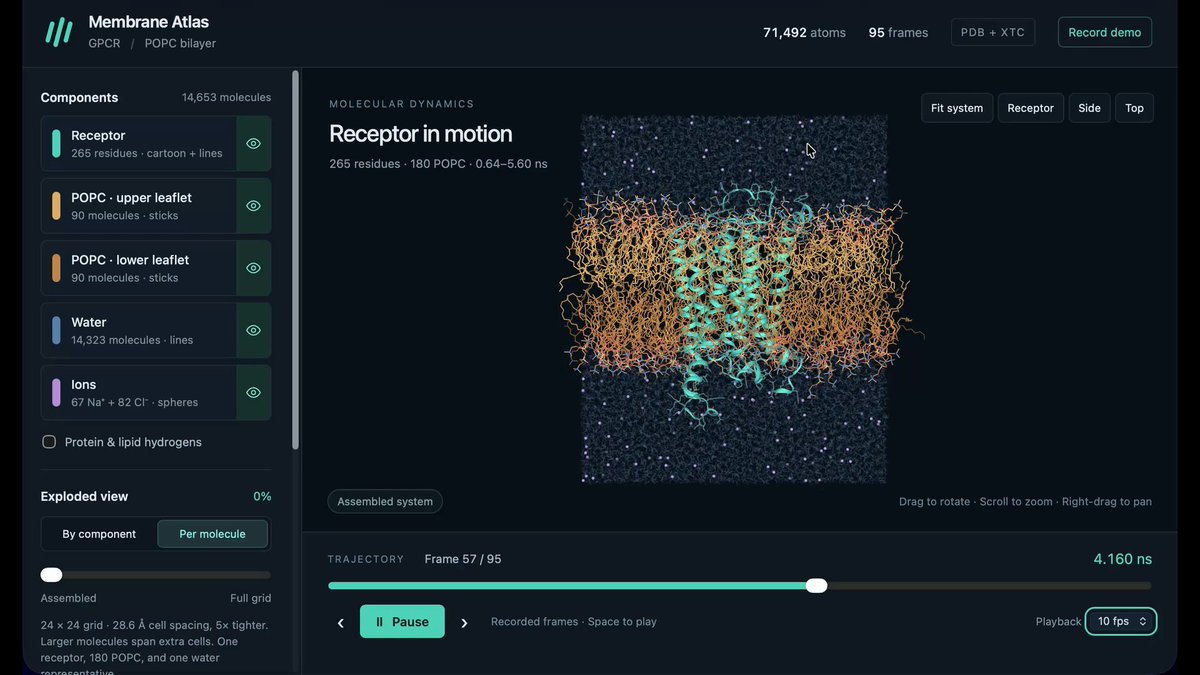The image size is (1200, 675).
Task: Switch exploded view to By component
Action: click(x=99, y=534)
